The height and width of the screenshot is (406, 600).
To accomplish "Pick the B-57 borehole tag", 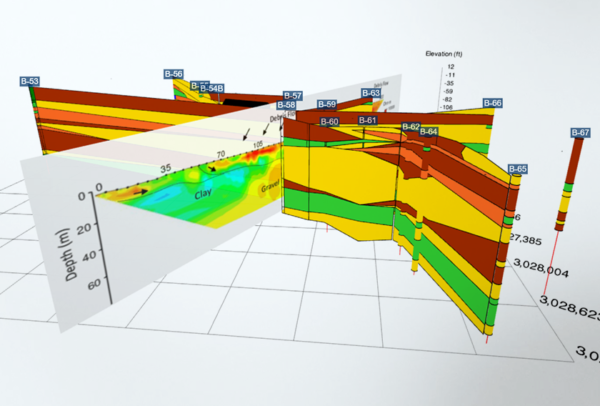I will tap(291, 95).
